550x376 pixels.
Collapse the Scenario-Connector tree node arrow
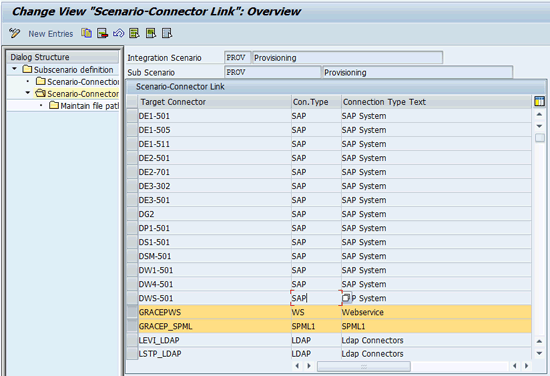tap(28, 93)
